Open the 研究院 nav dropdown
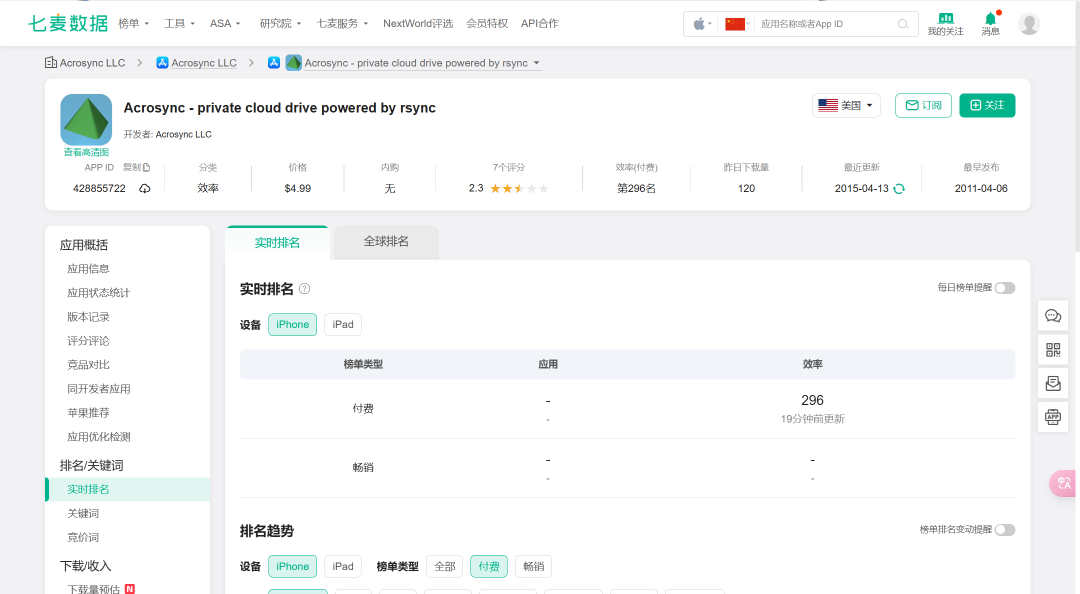The height and width of the screenshot is (594, 1080). (x=280, y=23)
